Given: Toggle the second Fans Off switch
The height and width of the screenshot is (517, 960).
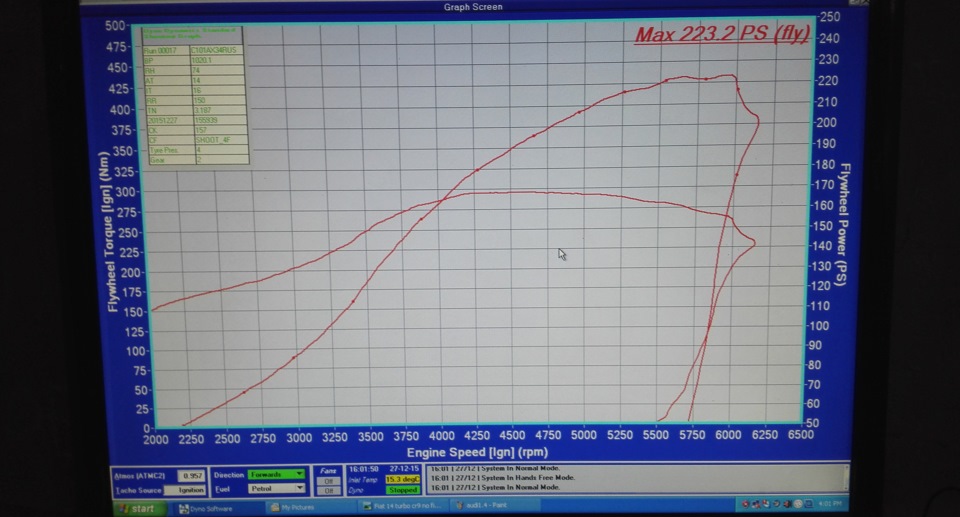Looking at the screenshot, I should (327, 491).
